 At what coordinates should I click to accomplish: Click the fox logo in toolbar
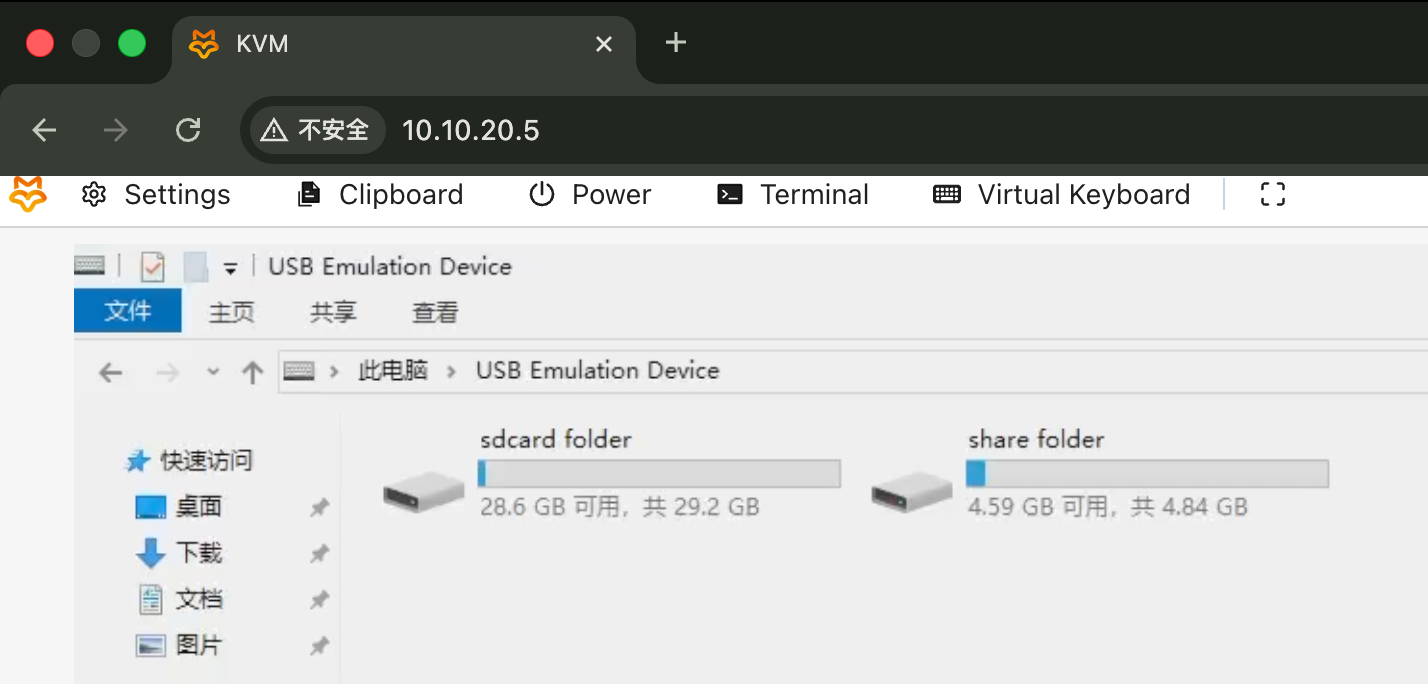coord(28,194)
